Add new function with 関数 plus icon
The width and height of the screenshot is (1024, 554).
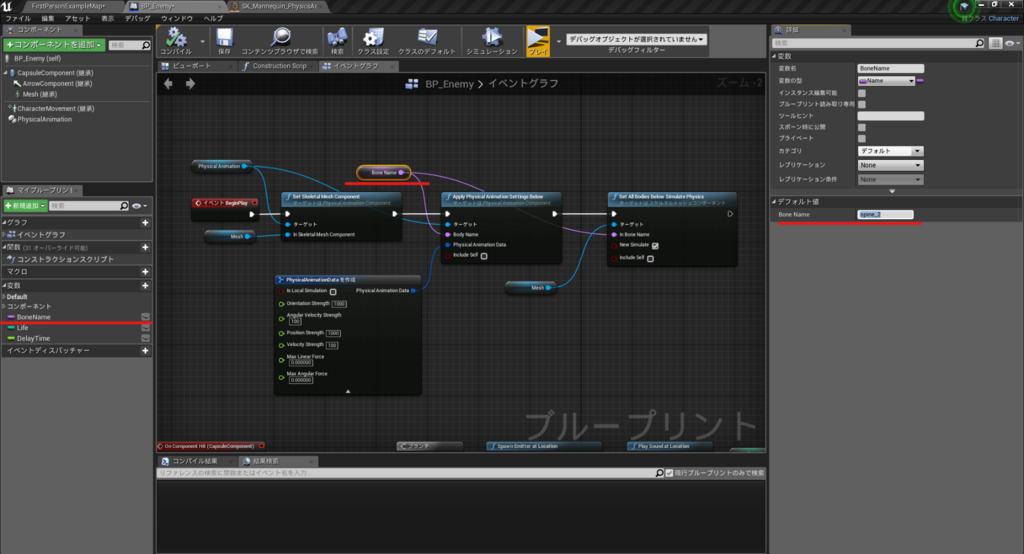145,247
